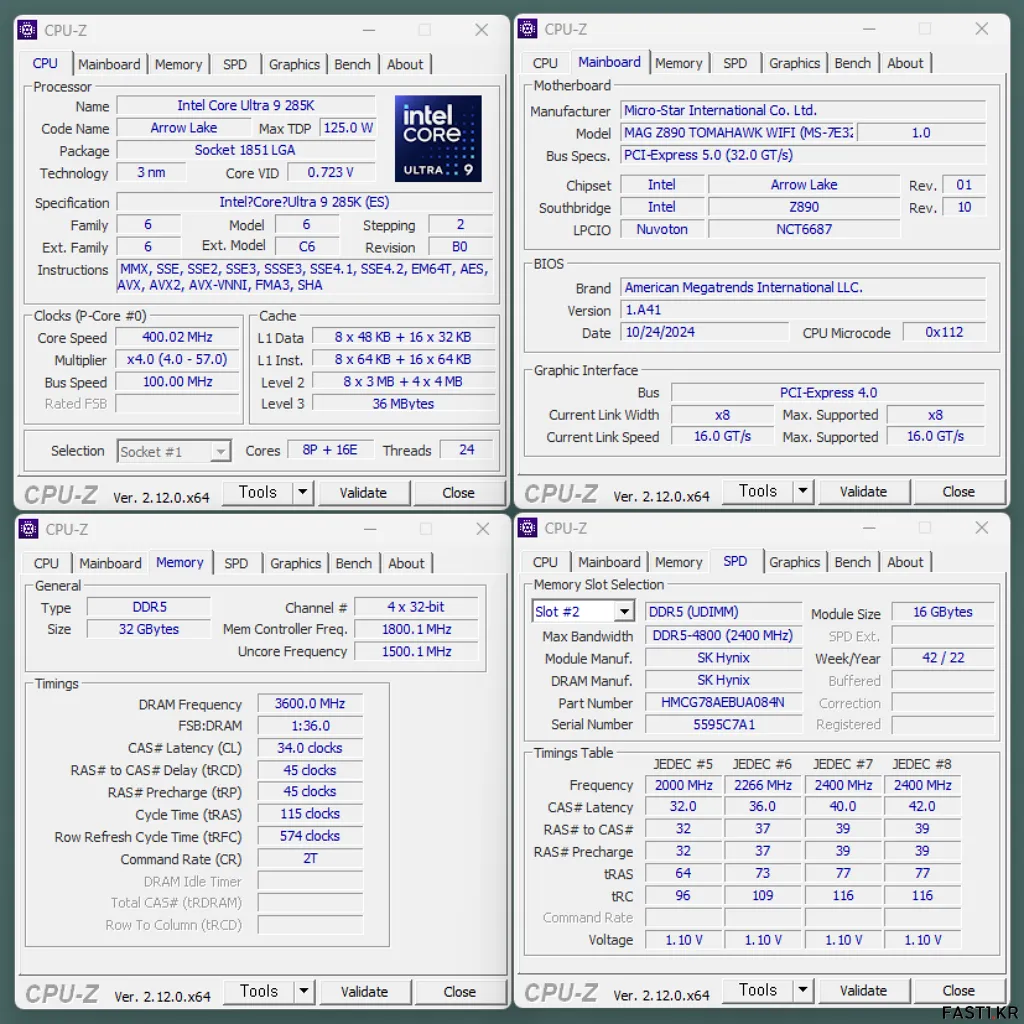The image size is (1024, 1024).
Task: Click DRAM Frequency value 3600.0 MHz
Action: [x=310, y=703]
